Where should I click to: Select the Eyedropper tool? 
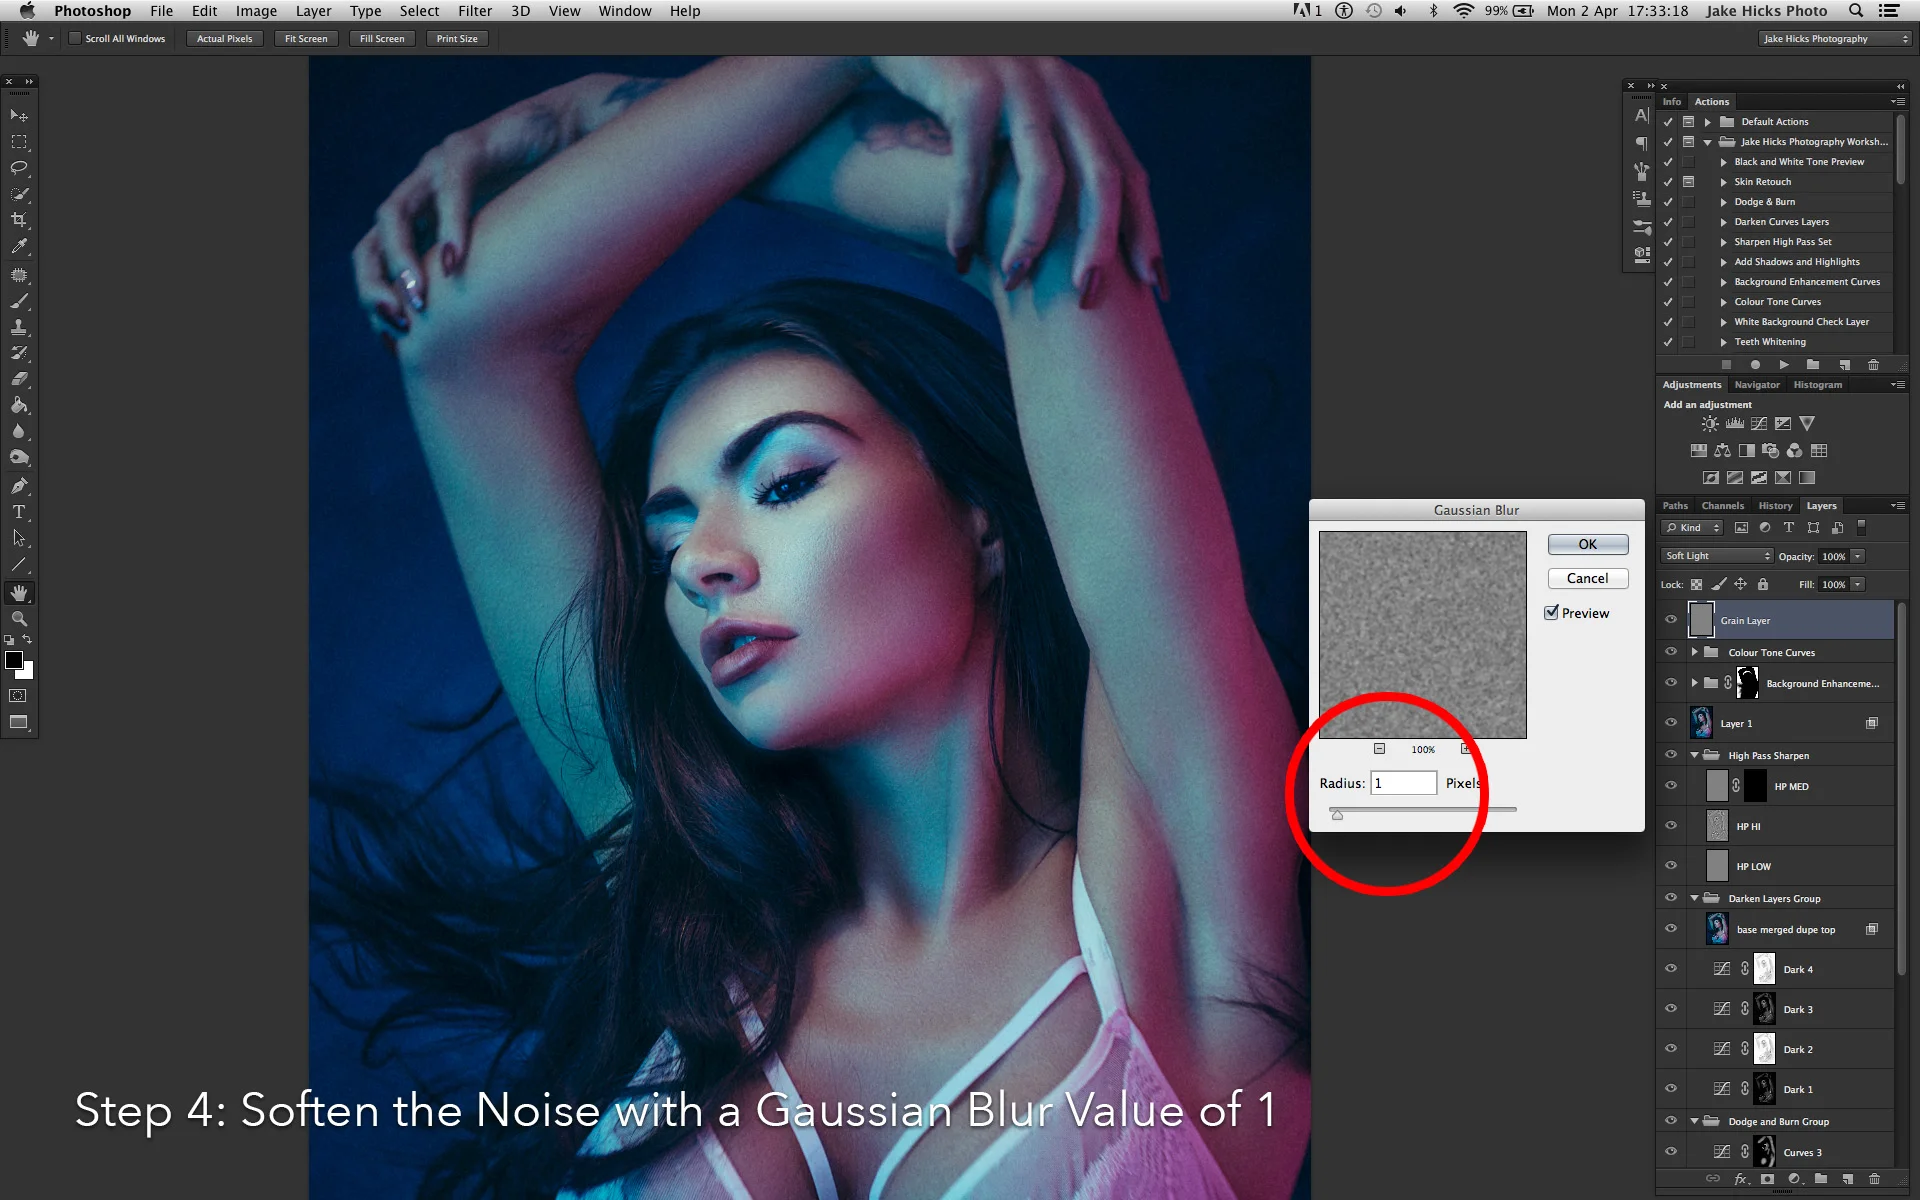point(18,246)
